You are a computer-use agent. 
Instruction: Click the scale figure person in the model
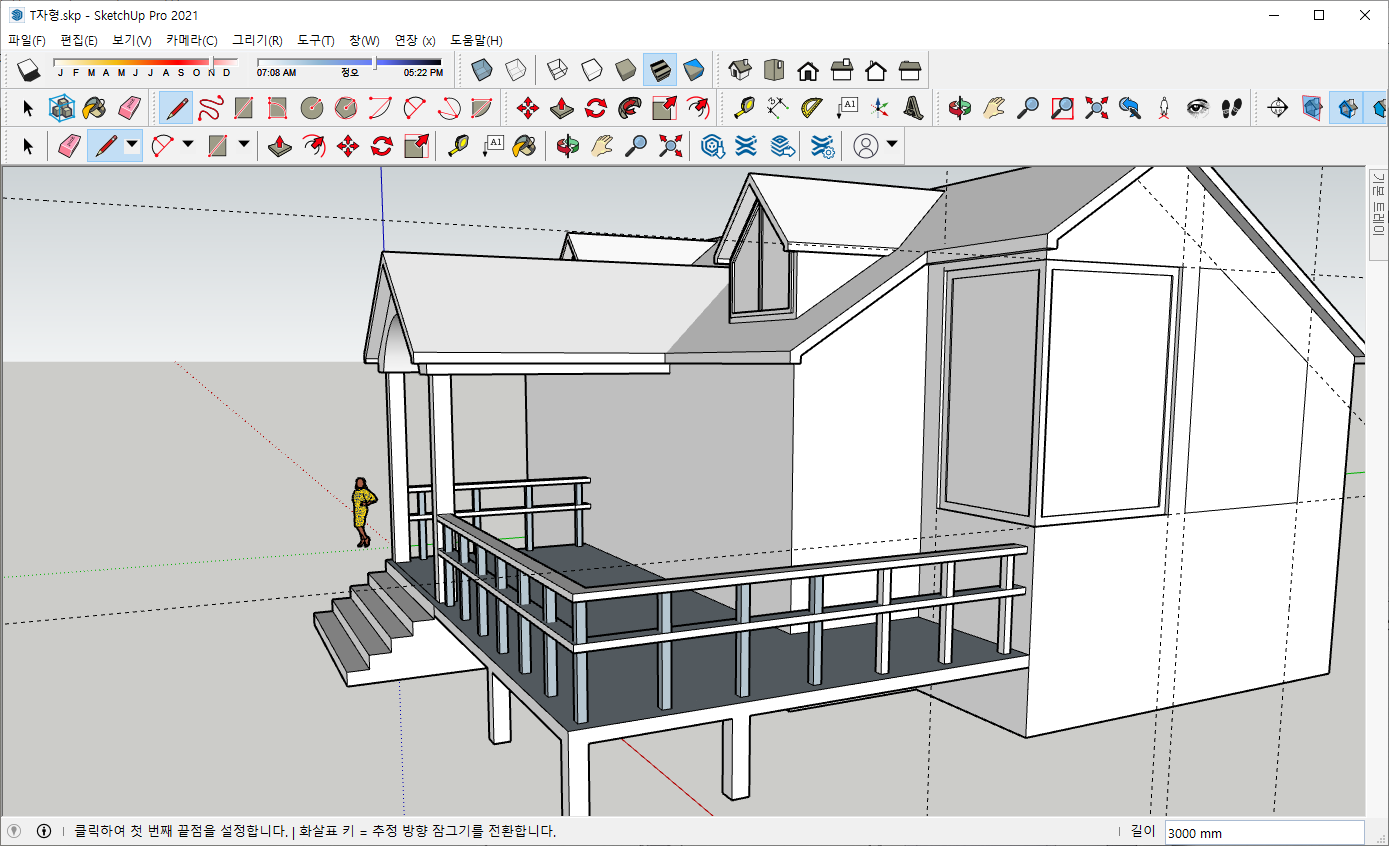pos(363,511)
